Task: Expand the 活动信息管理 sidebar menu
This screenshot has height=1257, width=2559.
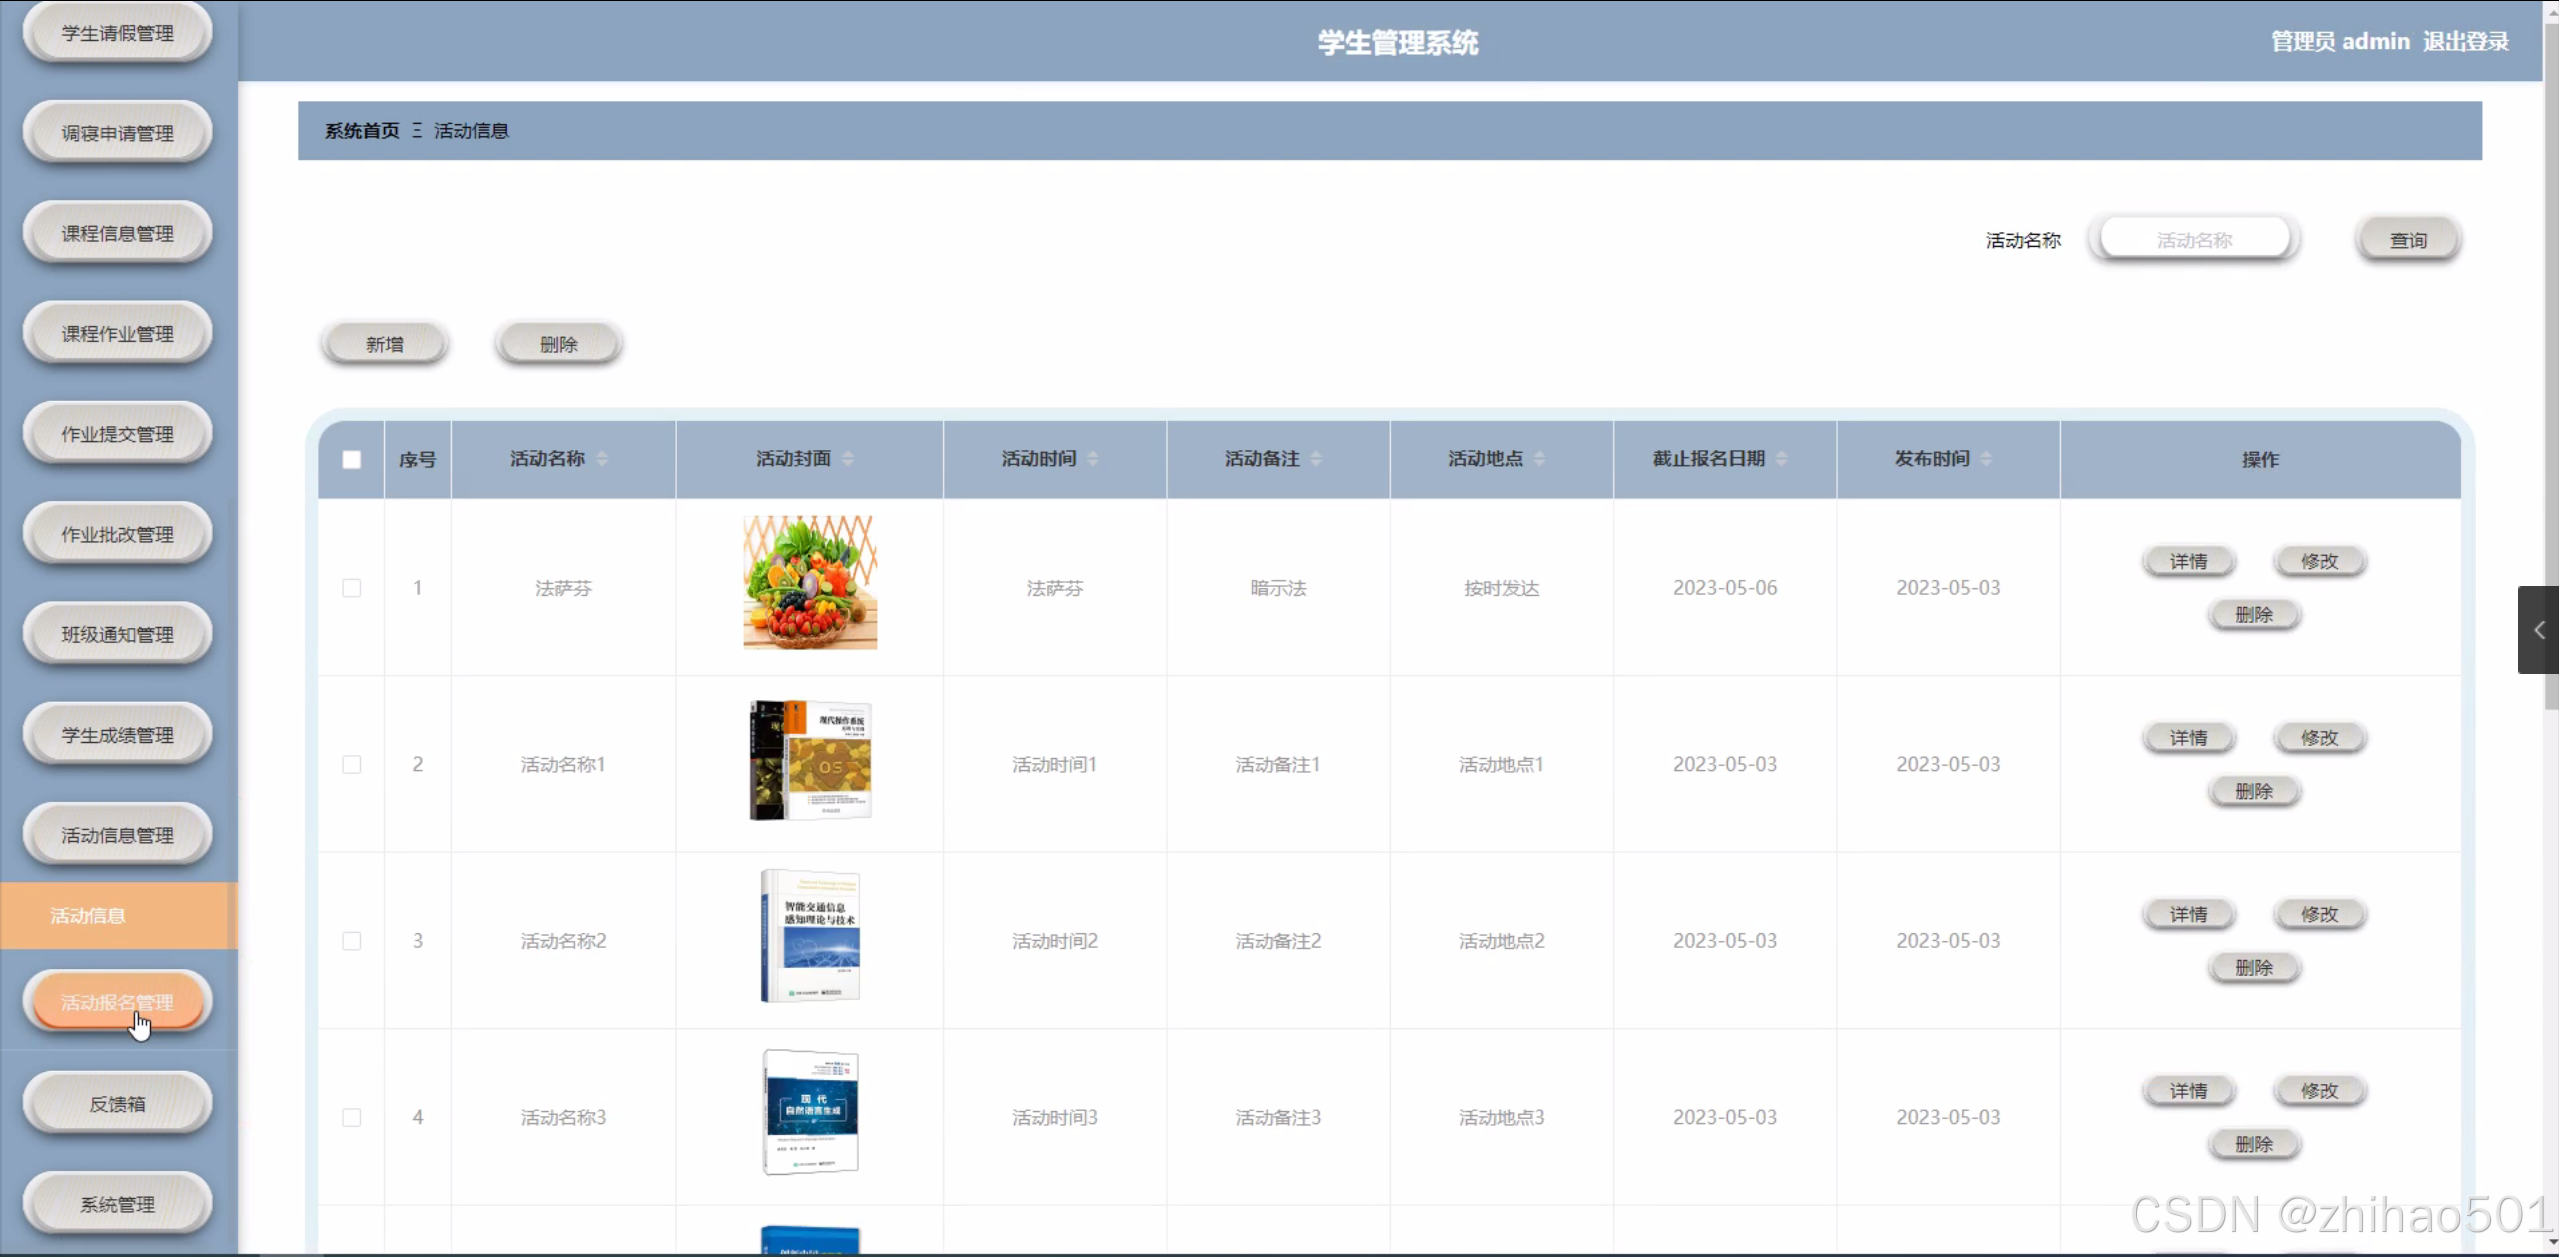Action: click(118, 835)
